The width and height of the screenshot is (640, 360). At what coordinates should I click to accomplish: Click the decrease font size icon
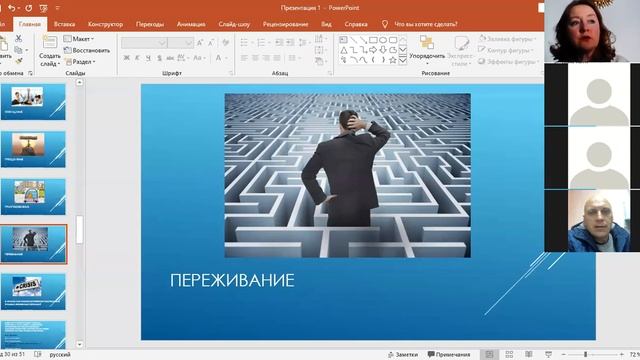[x=211, y=42]
